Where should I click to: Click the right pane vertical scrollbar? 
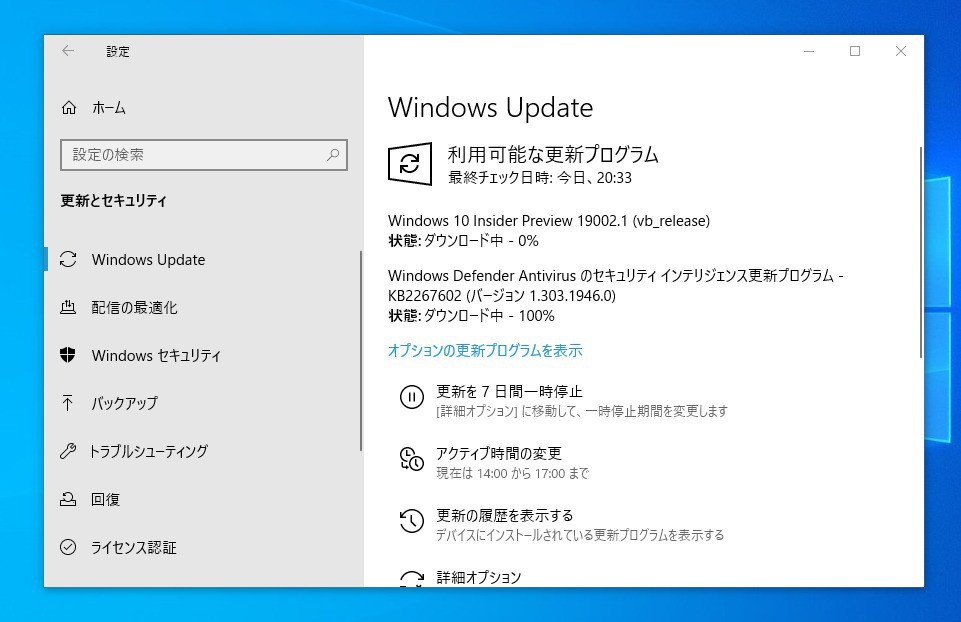[921, 252]
